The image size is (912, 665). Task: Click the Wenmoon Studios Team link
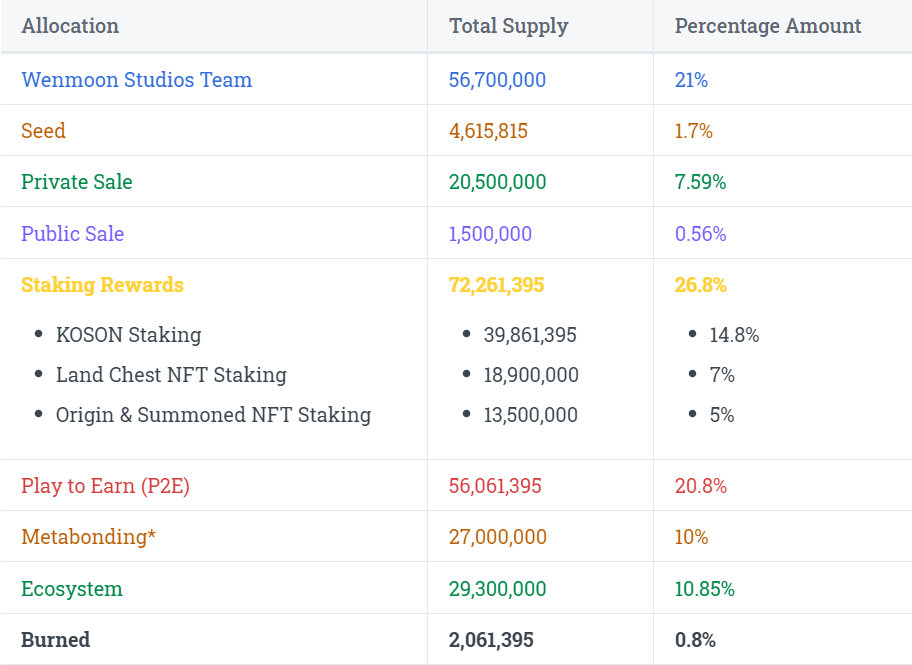(x=136, y=80)
